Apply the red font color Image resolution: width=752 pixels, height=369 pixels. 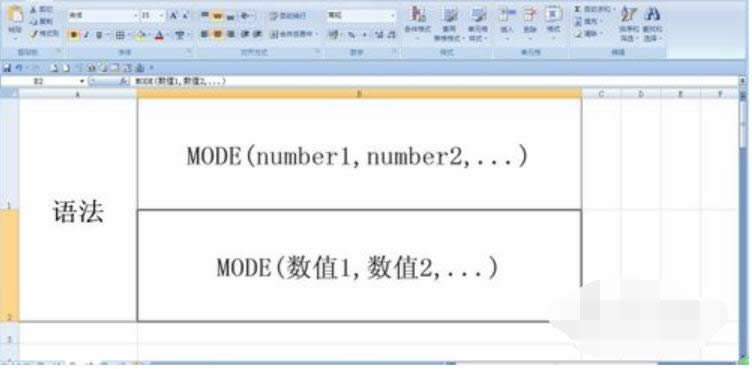point(159,35)
